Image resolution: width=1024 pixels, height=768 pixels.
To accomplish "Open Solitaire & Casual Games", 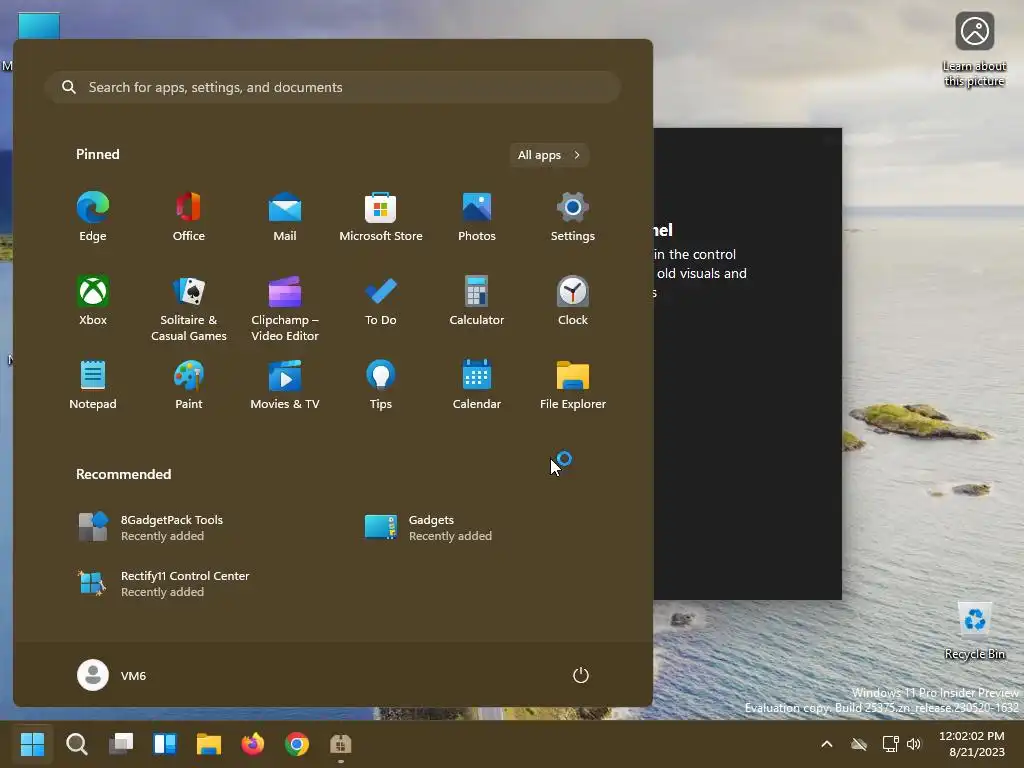I will (x=189, y=309).
